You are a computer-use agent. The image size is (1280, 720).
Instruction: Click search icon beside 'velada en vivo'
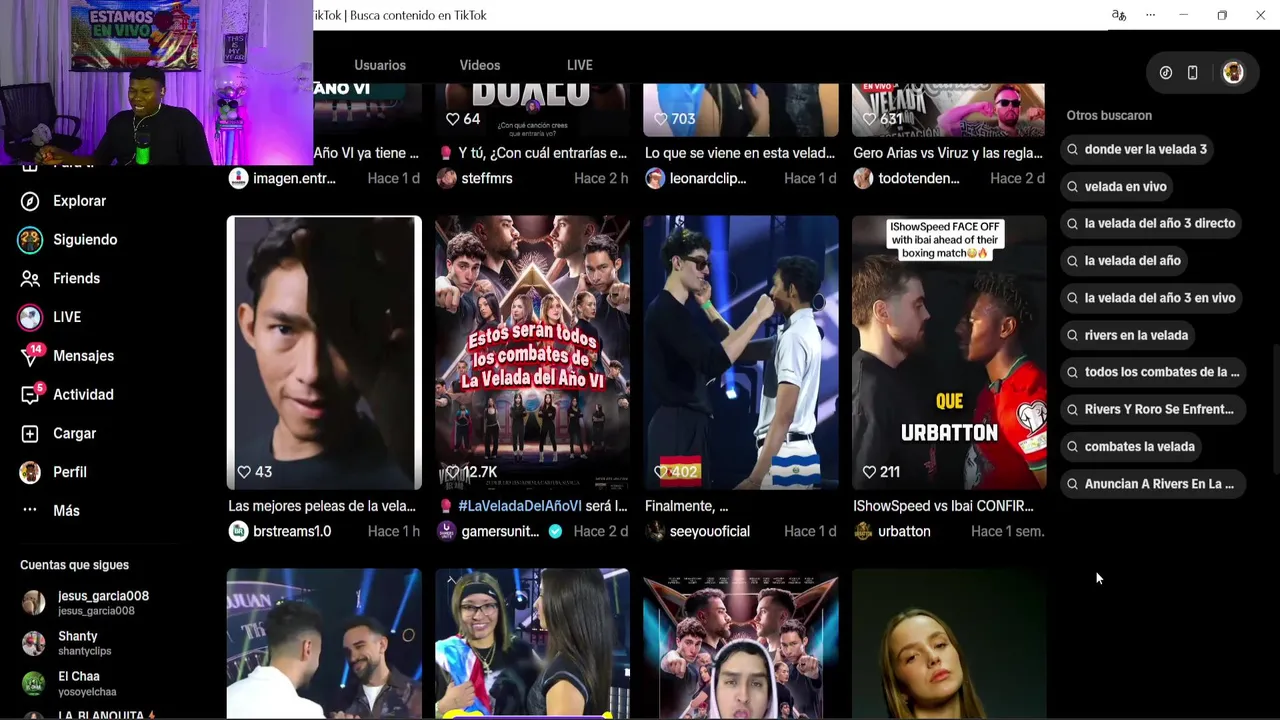(1073, 187)
